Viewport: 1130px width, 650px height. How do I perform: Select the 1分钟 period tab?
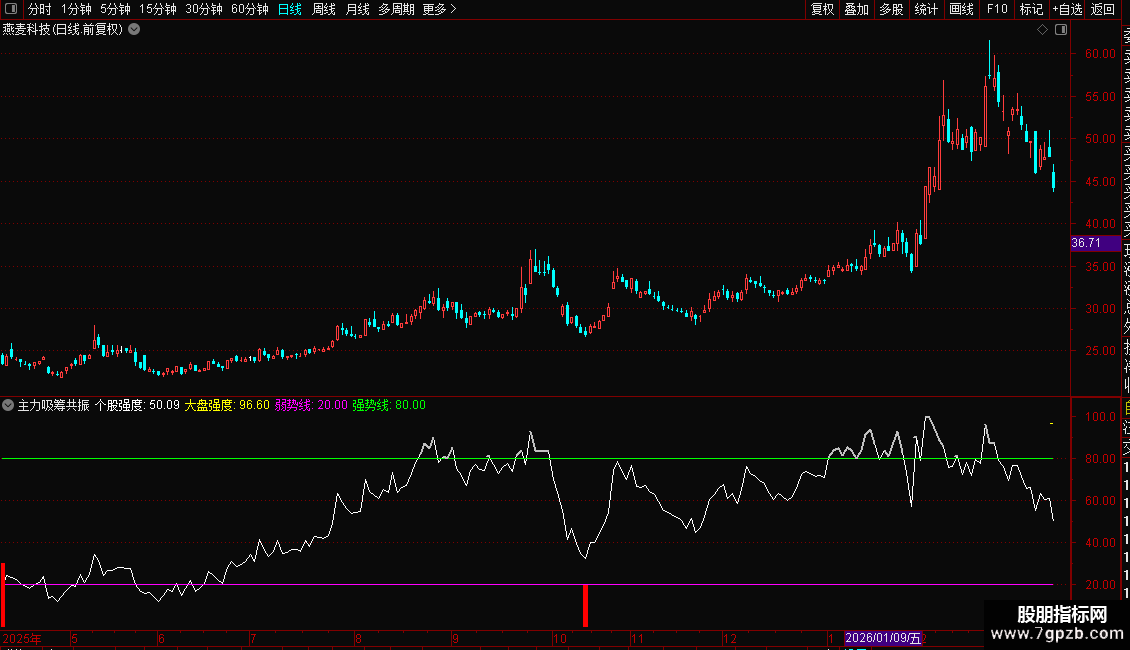pos(76,9)
